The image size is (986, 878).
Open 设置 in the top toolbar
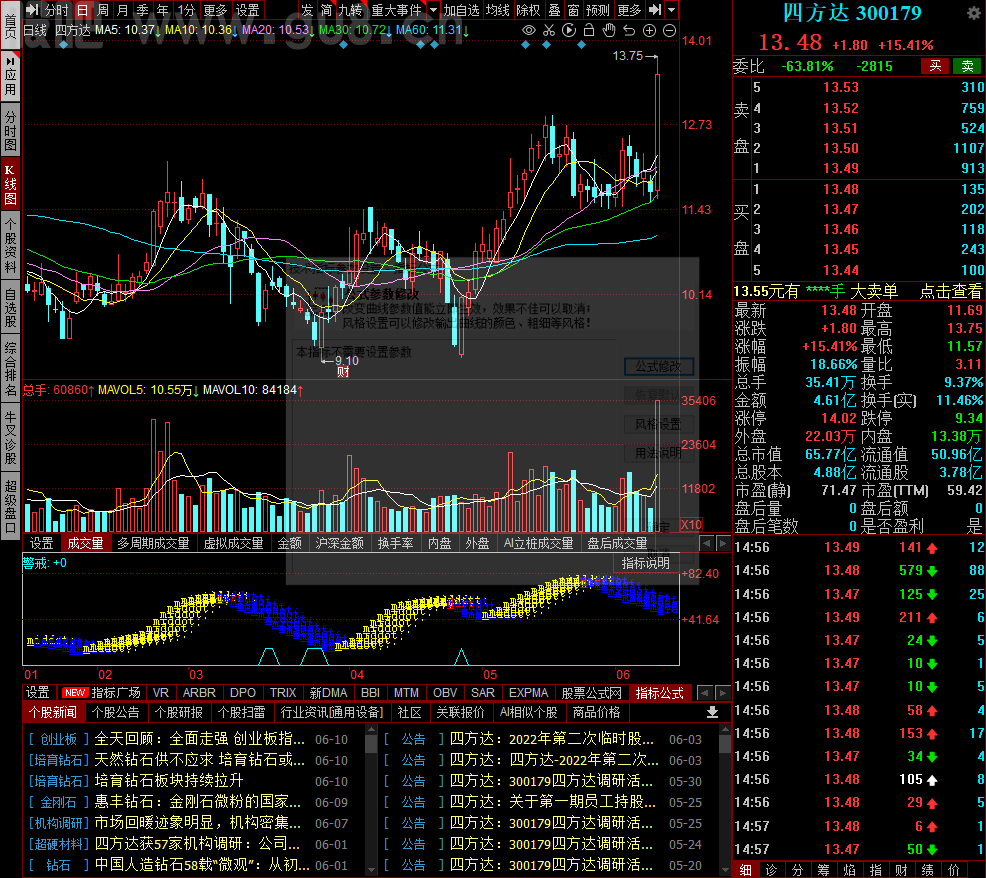pyautogui.click(x=247, y=10)
